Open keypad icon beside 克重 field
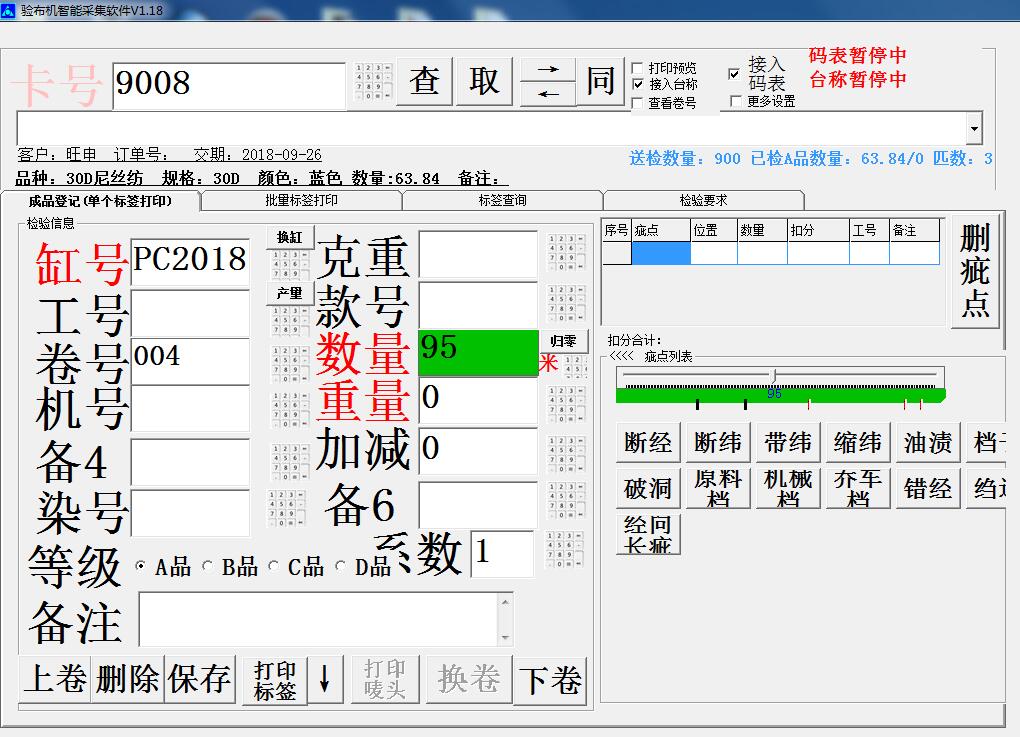The width and height of the screenshot is (1020, 737). (566, 252)
